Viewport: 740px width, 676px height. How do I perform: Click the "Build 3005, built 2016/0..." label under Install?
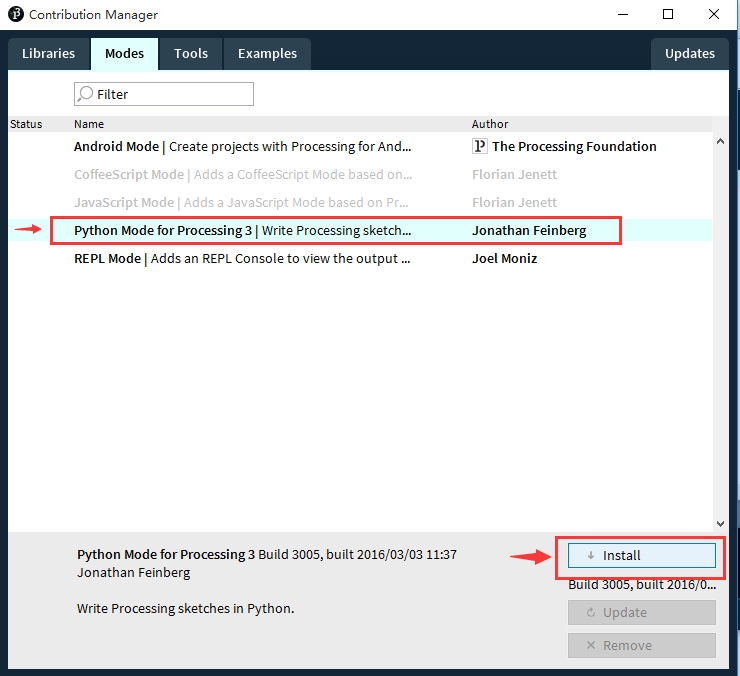(642, 585)
